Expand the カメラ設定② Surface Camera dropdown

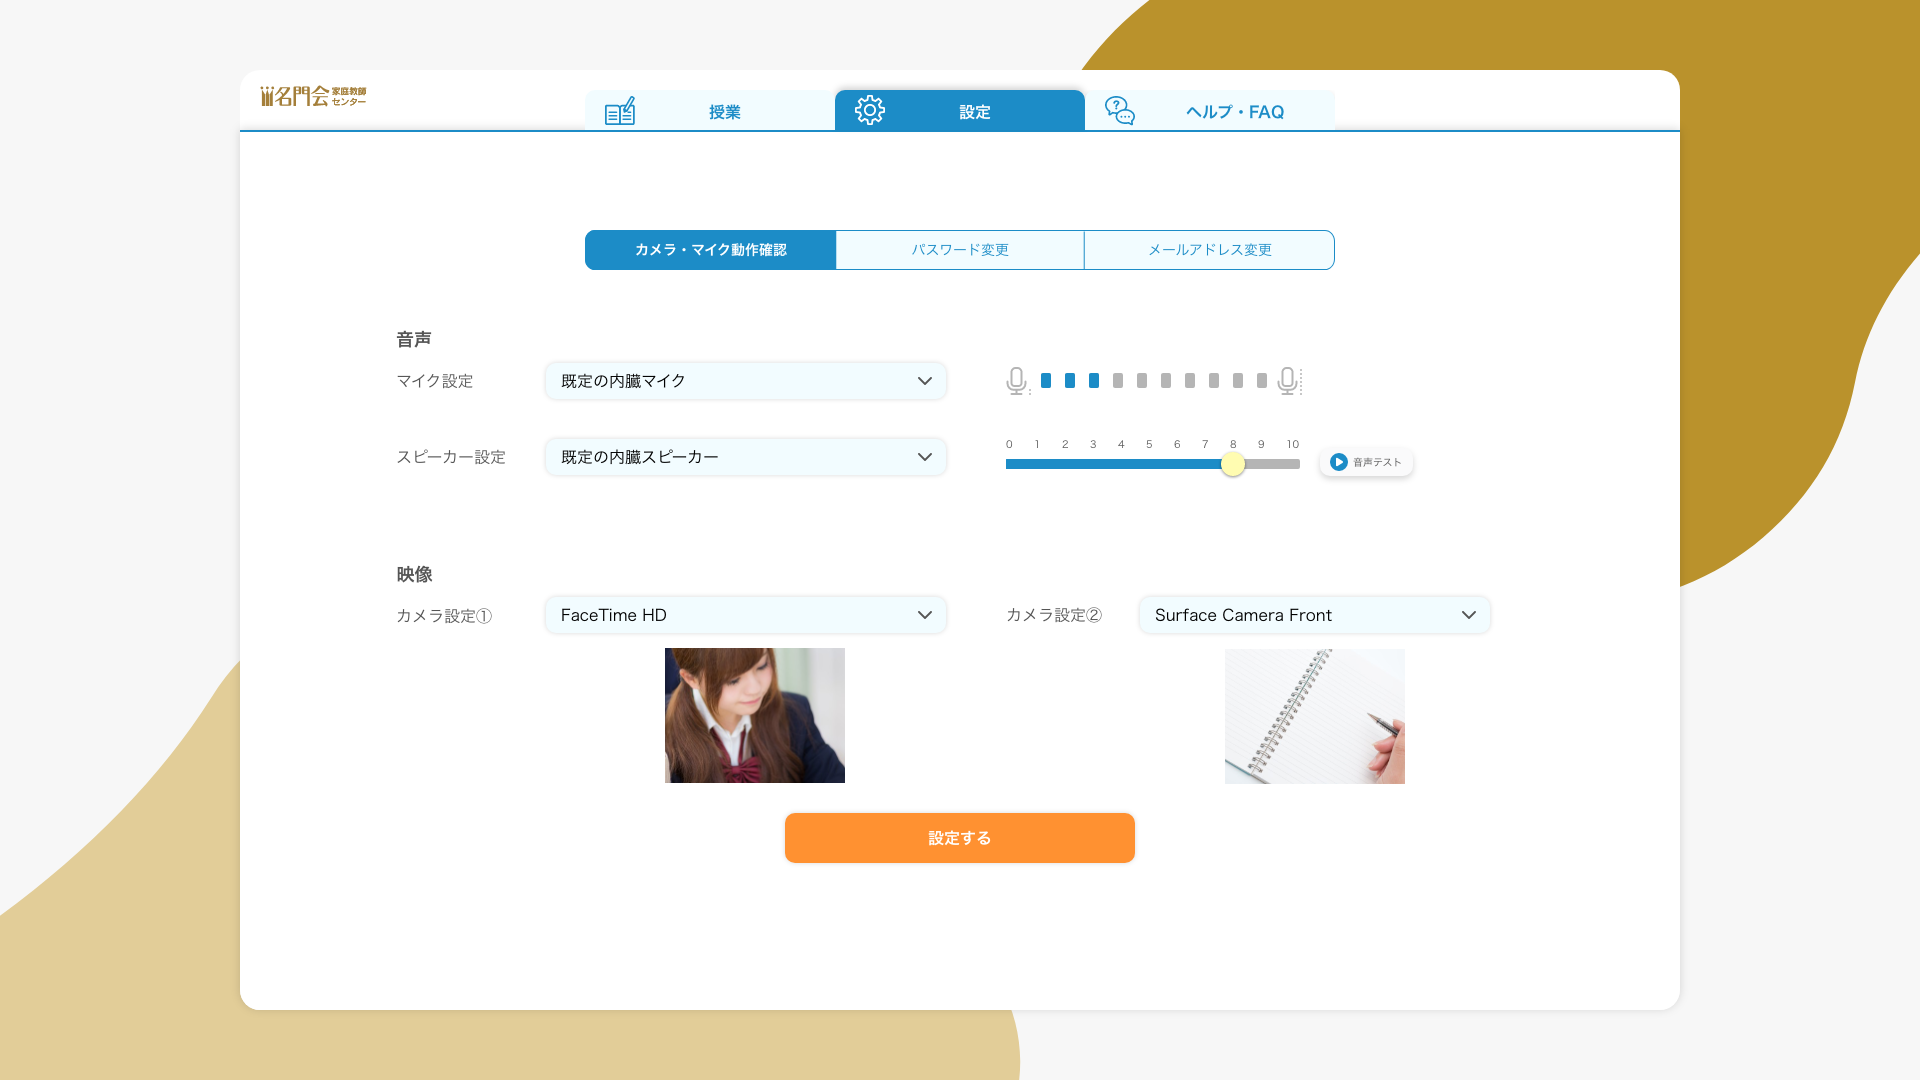coord(1314,615)
